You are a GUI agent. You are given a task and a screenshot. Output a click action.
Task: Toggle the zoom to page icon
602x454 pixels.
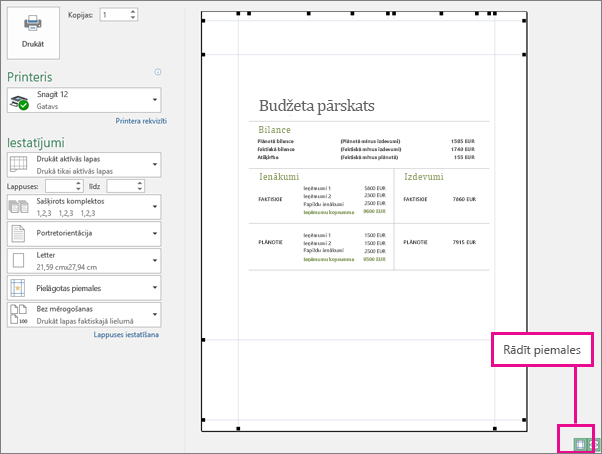pyautogui.click(x=594, y=444)
